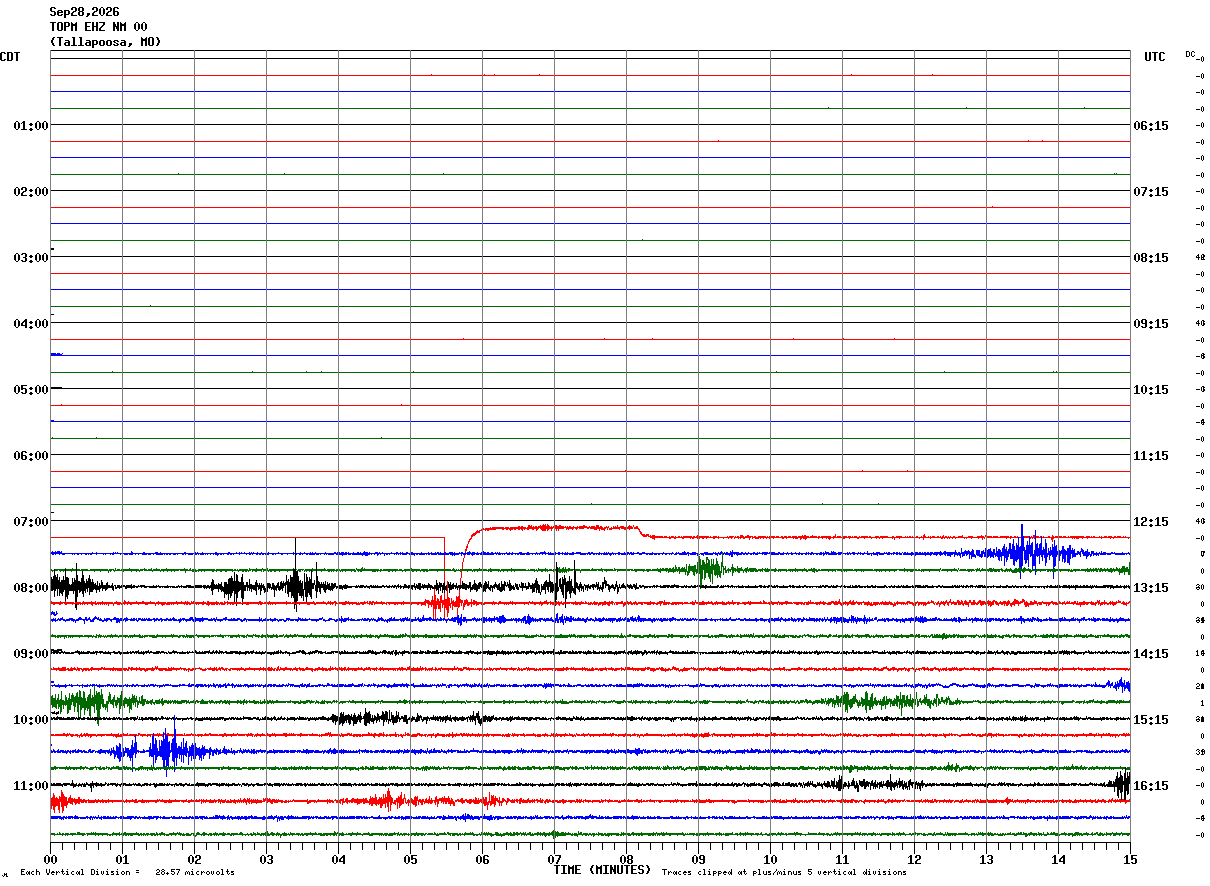This screenshot has width=1210, height=886.
Task: Click the green event burst near minute 9
Action: click(710, 569)
